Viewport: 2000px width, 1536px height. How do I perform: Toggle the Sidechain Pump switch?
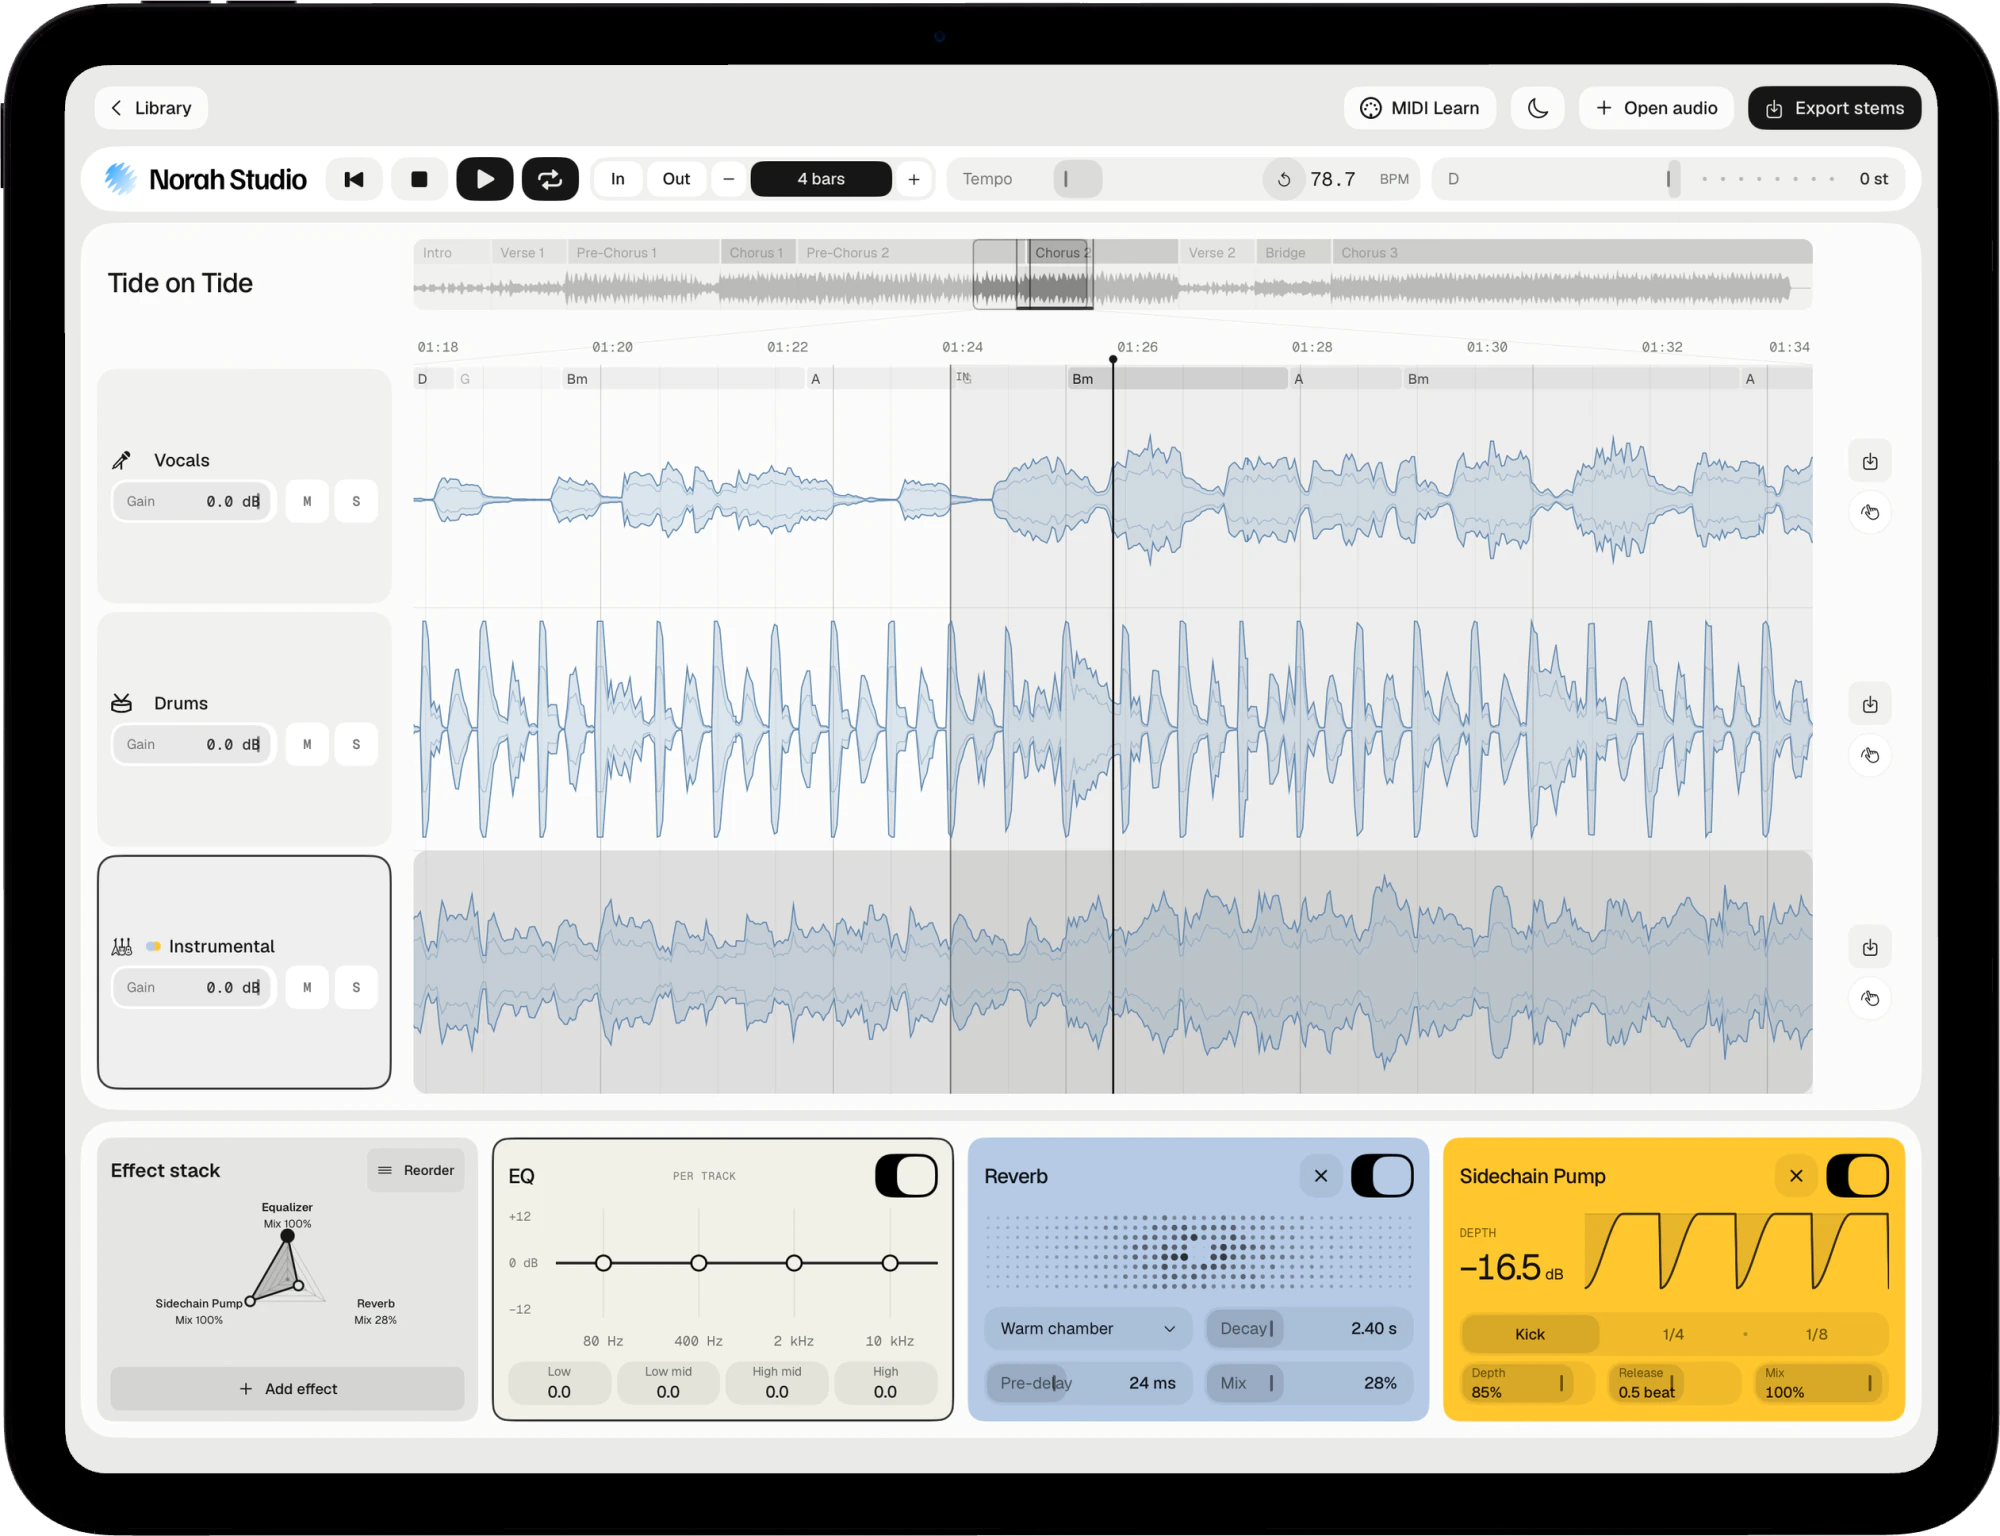(1857, 1176)
